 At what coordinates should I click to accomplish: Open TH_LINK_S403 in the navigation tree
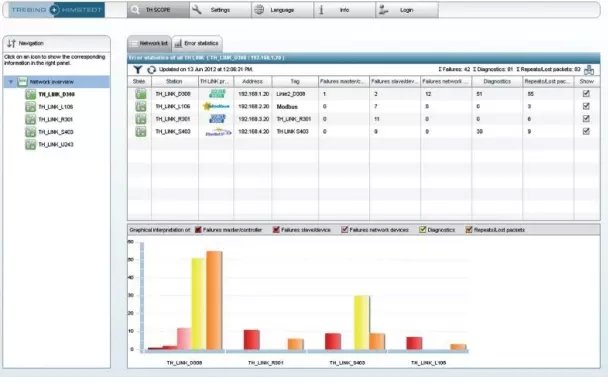(x=56, y=132)
